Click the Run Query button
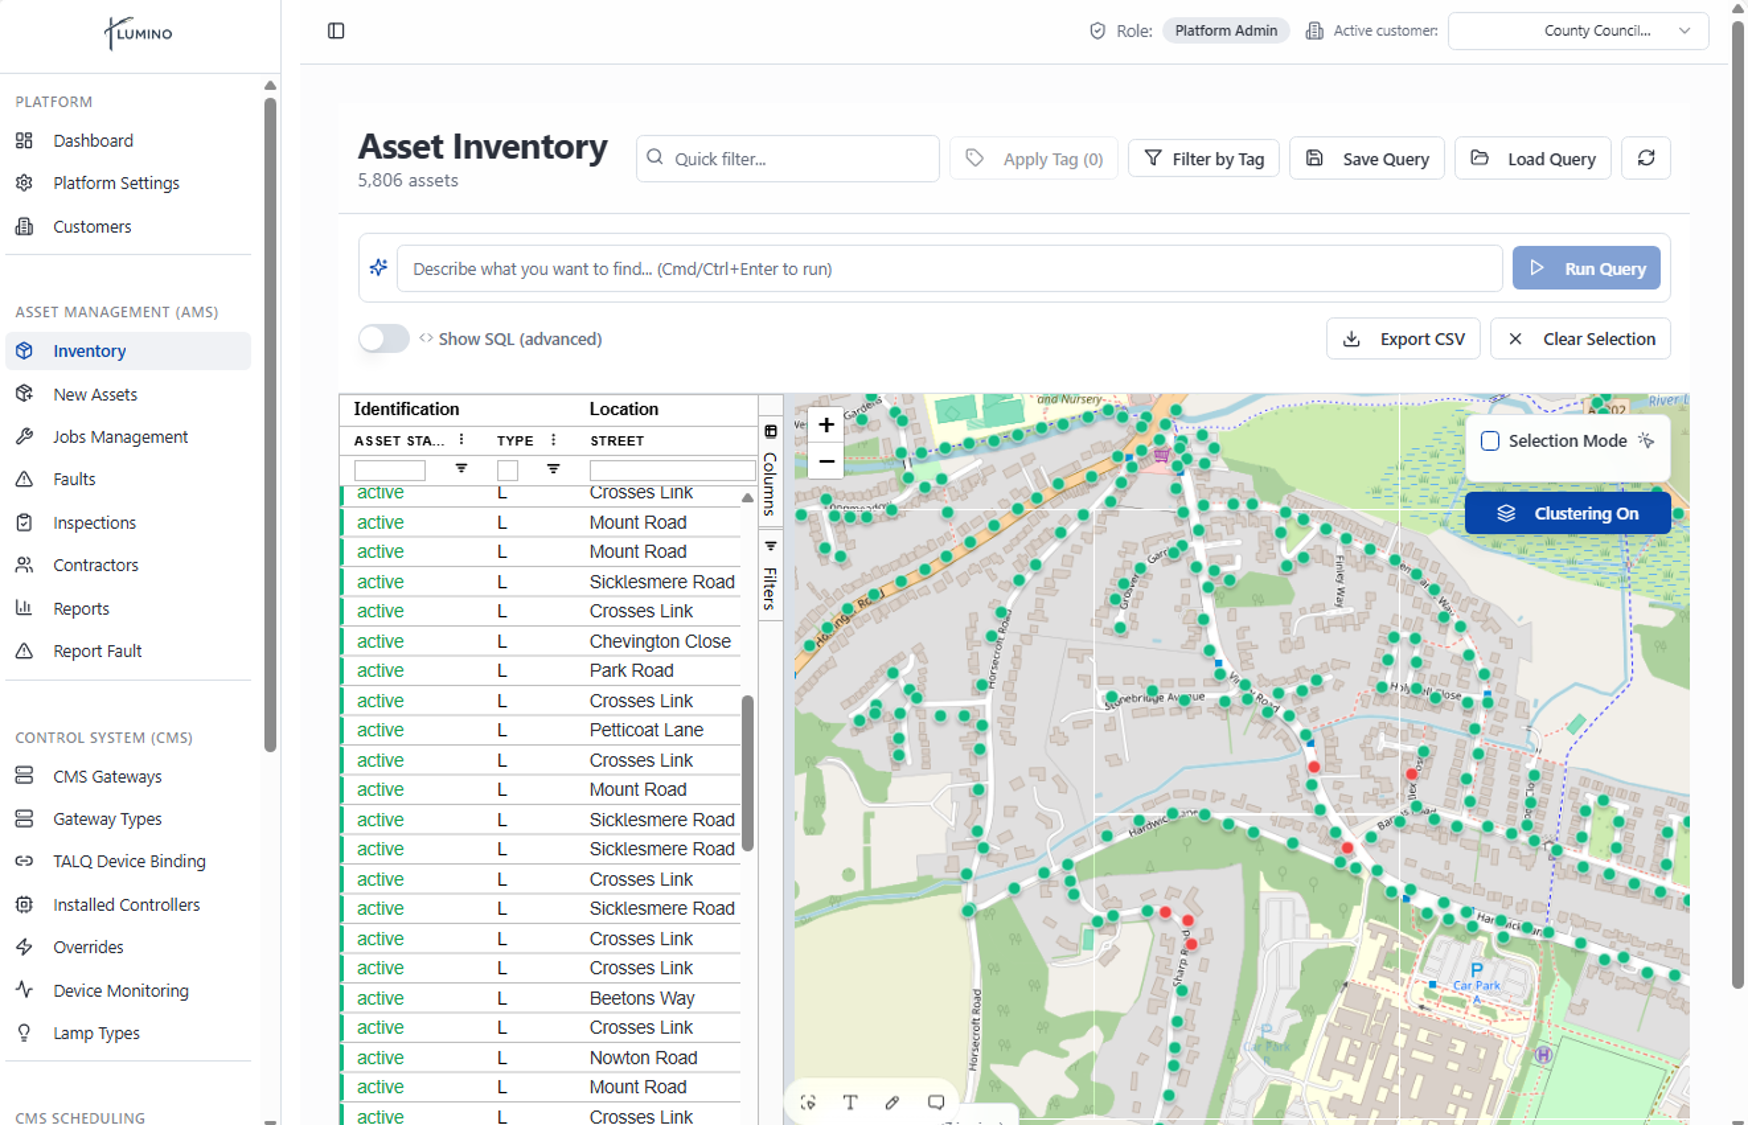Screen dimensions: 1748x1125 click(x=1586, y=268)
